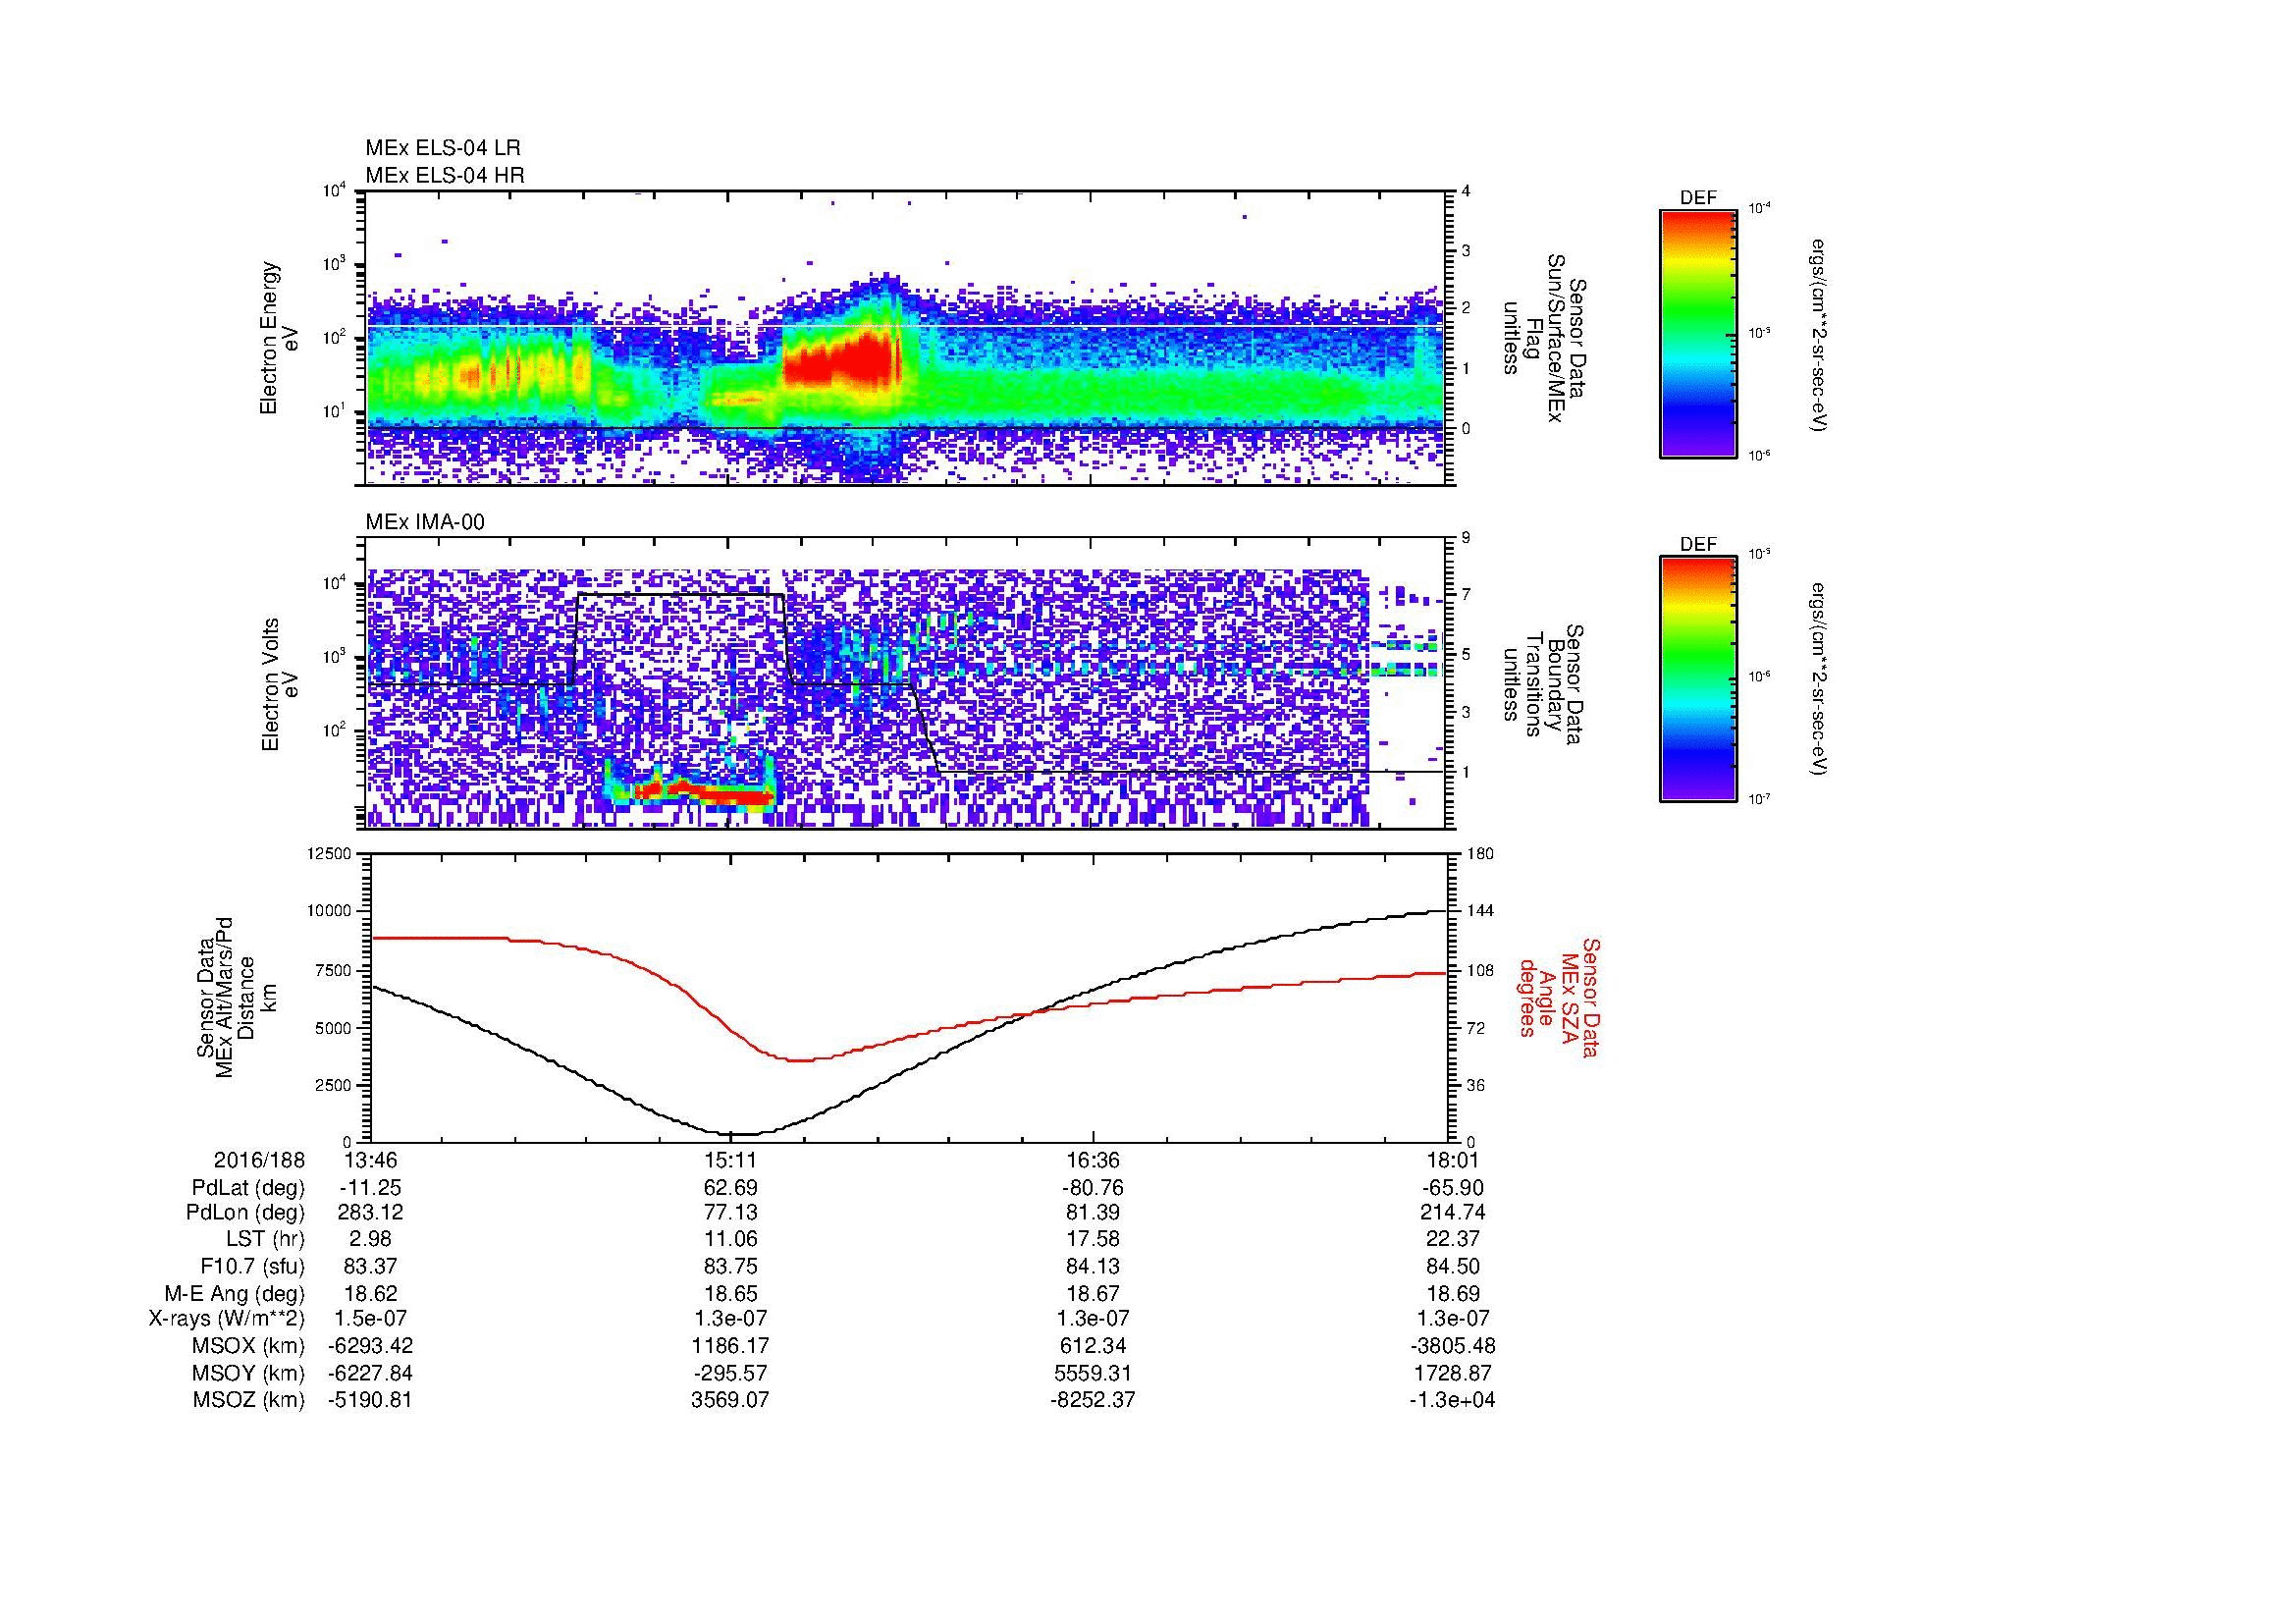Click MSOX value -6293.42

(370, 1346)
